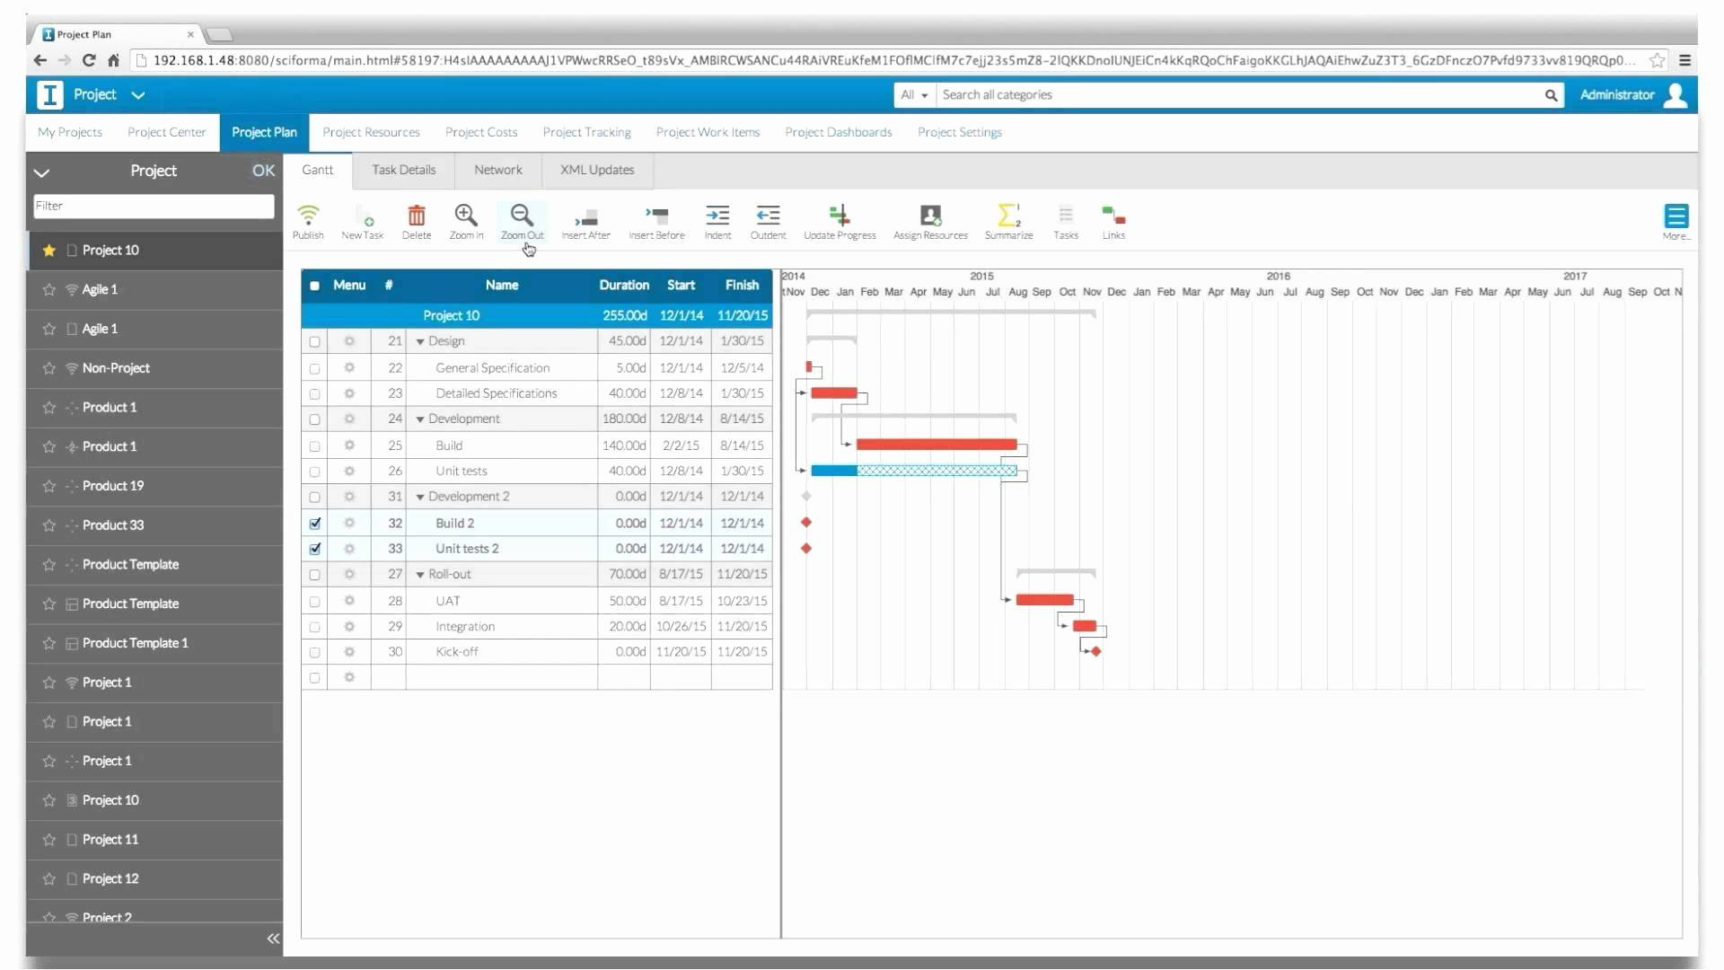Image resolution: width=1724 pixels, height=970 pixels.
Task: Open the All categories search dropdown
Action: [x=915, y=94]
